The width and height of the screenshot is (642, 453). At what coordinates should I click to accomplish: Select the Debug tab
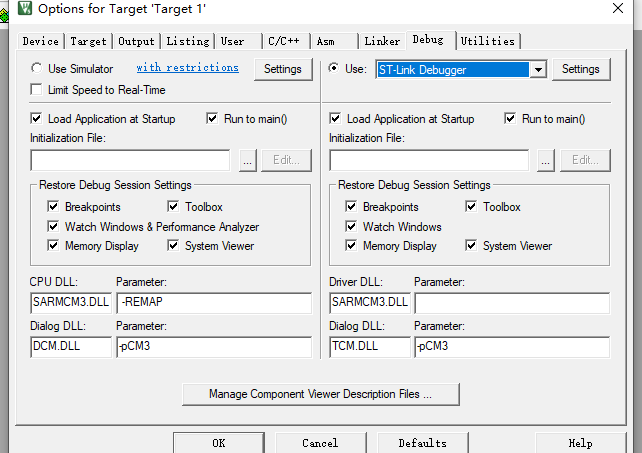point(430,40)
